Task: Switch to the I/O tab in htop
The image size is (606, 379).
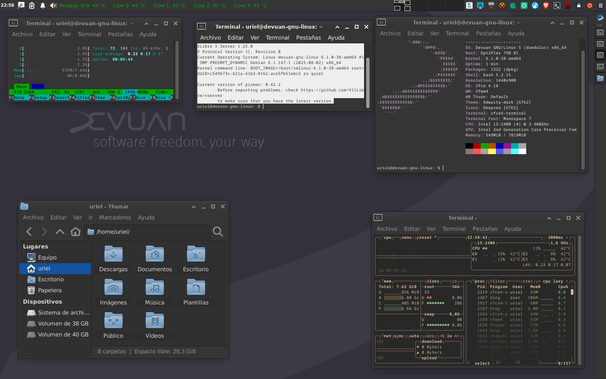Action: coord(38,86)
